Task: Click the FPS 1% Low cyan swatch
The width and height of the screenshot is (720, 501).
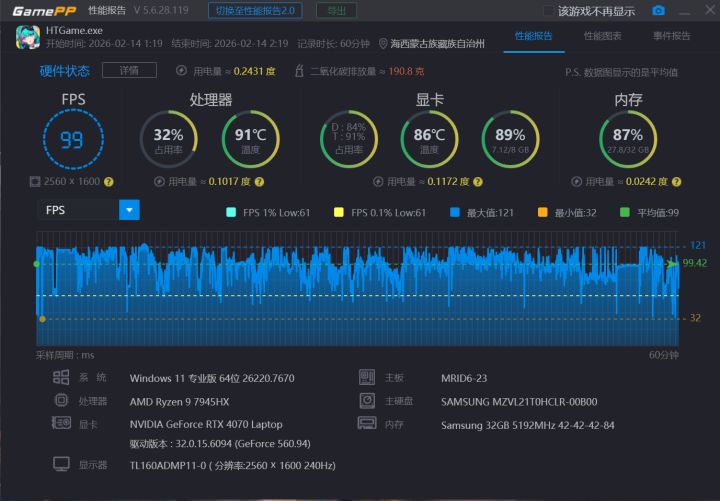Action: pyautogui.click(x=231, y=212)
